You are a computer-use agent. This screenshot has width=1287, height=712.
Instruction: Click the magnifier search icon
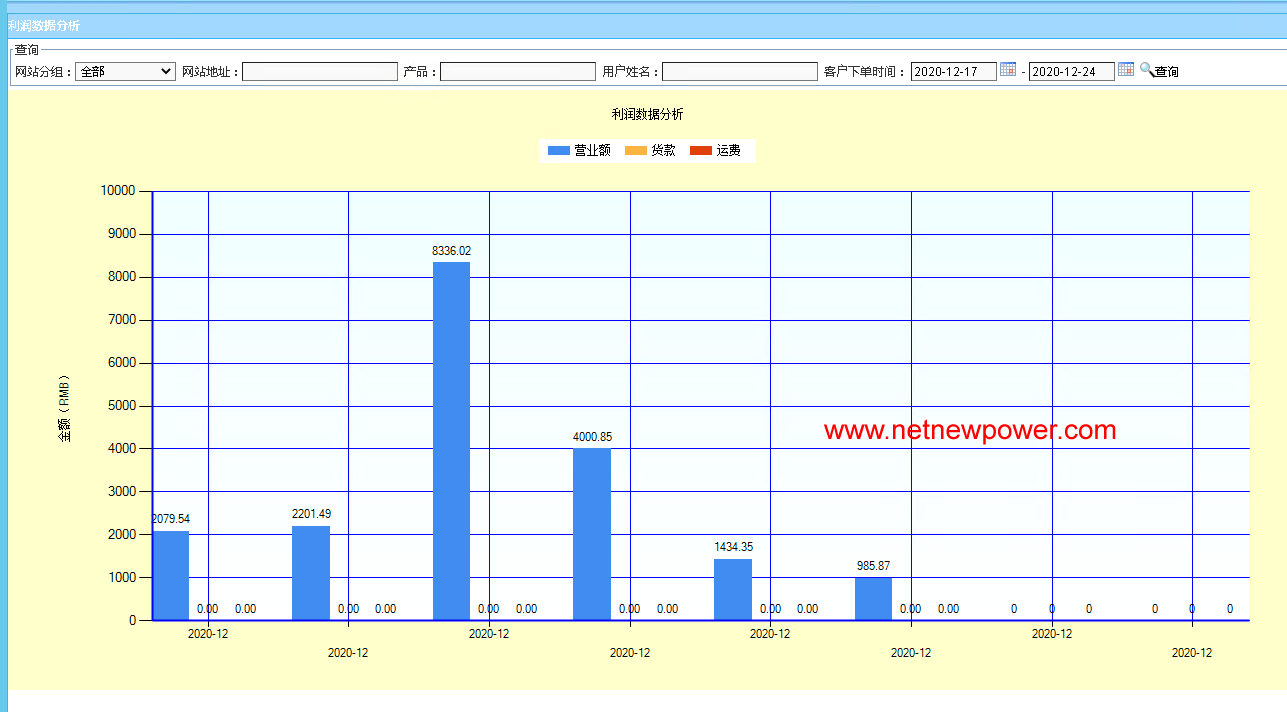pyautogui.click(x=1146, y=70)
